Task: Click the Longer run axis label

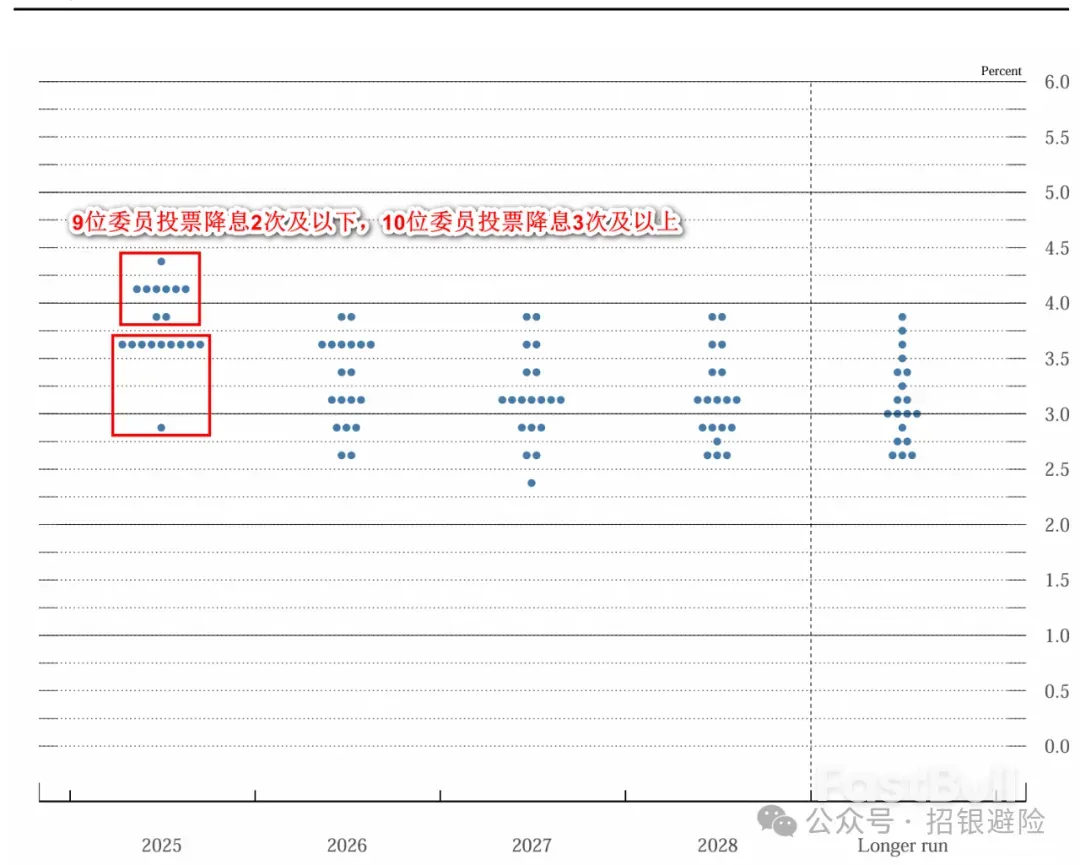Action: click(902, 847)
